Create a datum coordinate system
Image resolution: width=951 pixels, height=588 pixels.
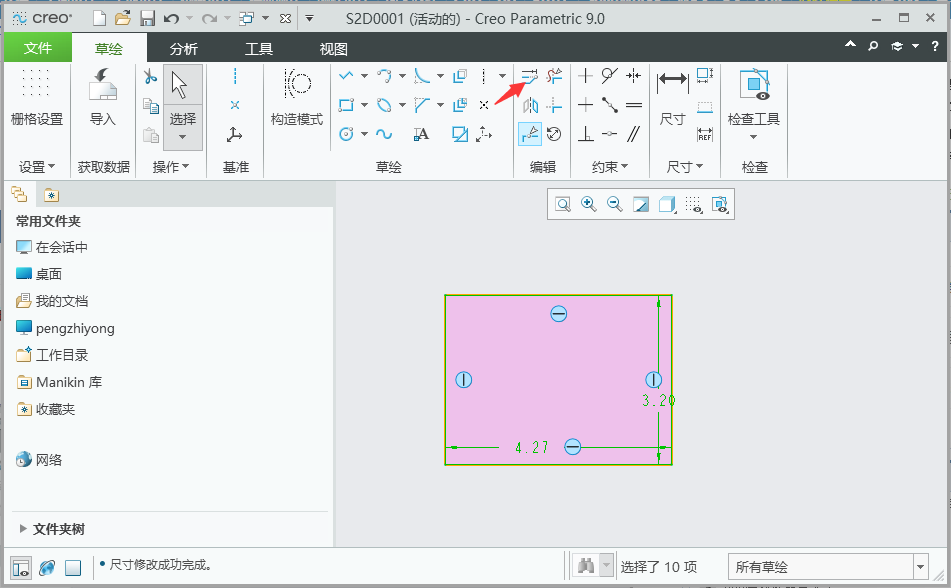(235, 135)
